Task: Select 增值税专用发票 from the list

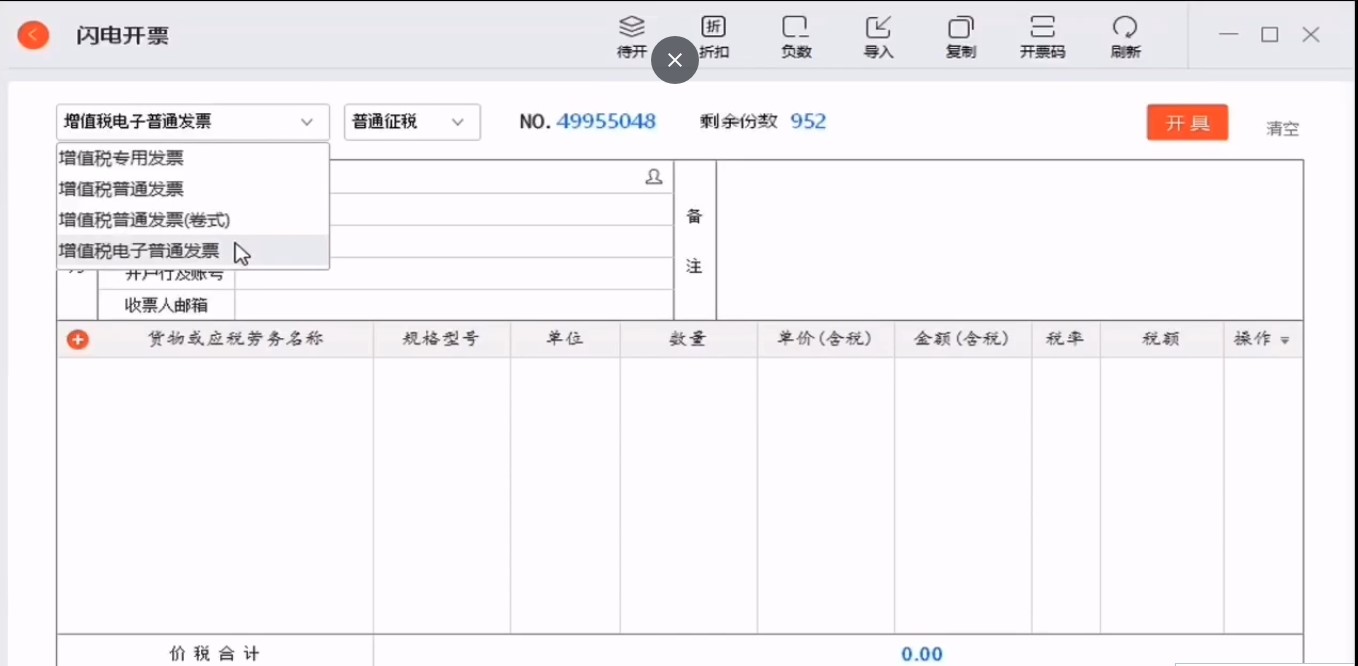Action: [x=120, y=157]
